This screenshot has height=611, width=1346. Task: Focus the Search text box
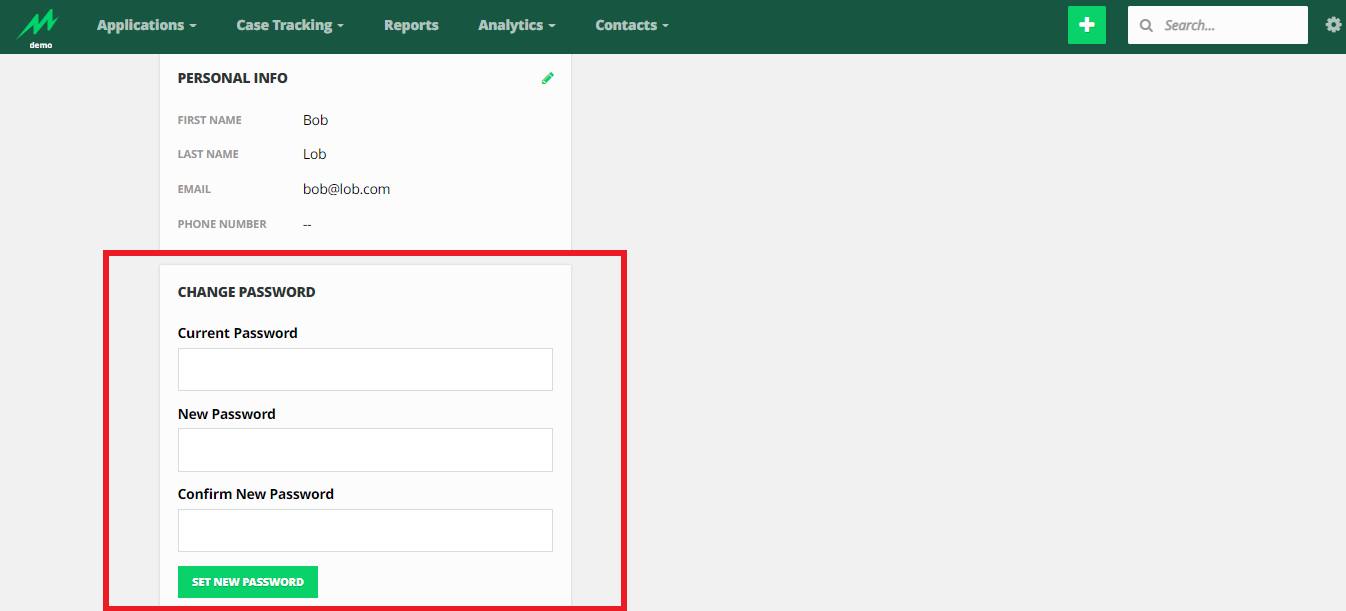1230,26
